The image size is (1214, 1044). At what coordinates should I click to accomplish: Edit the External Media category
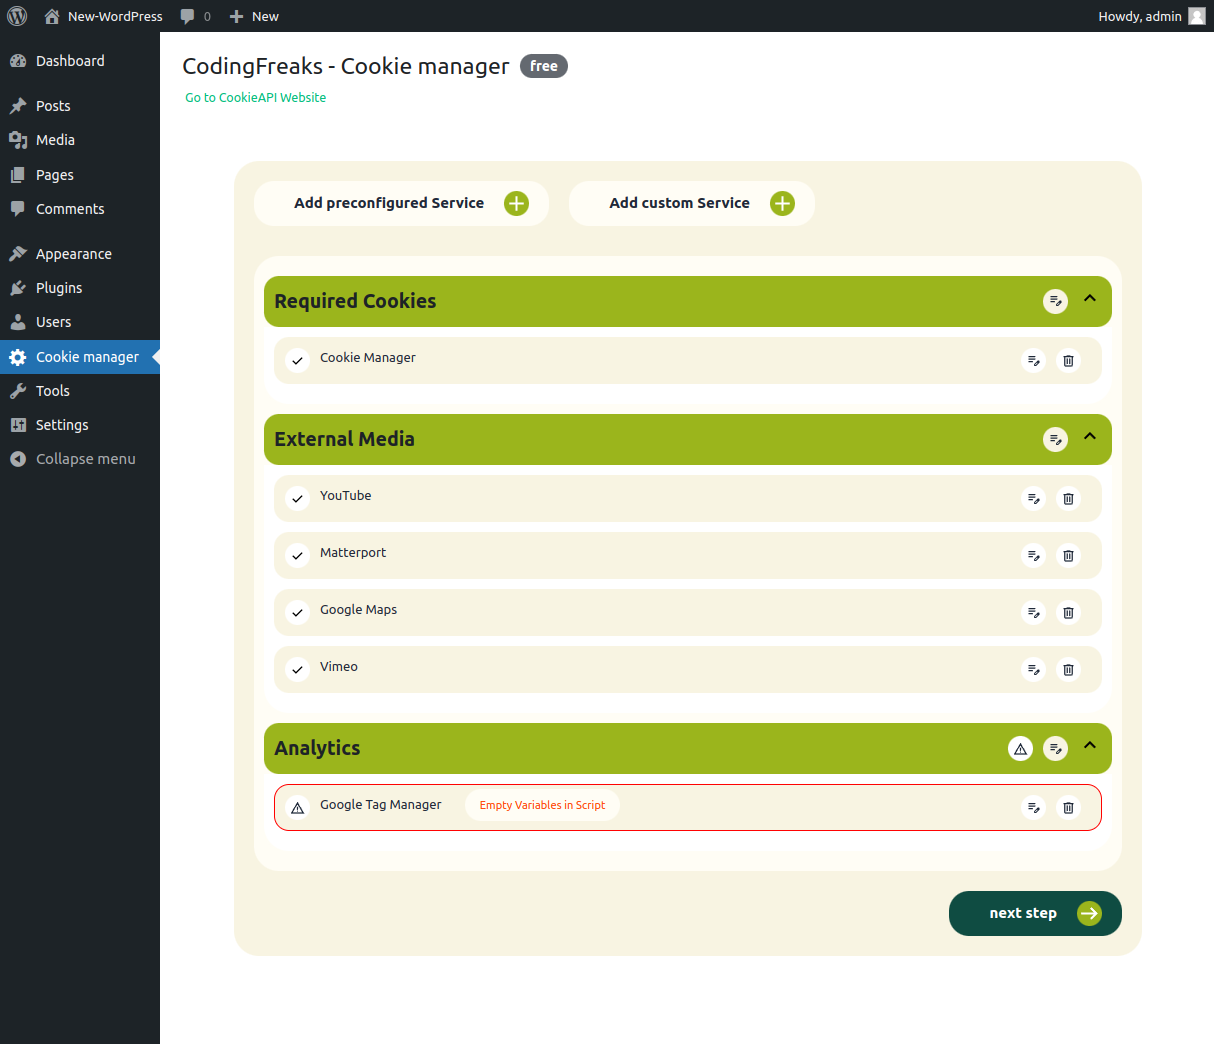tap(1055, 439)
